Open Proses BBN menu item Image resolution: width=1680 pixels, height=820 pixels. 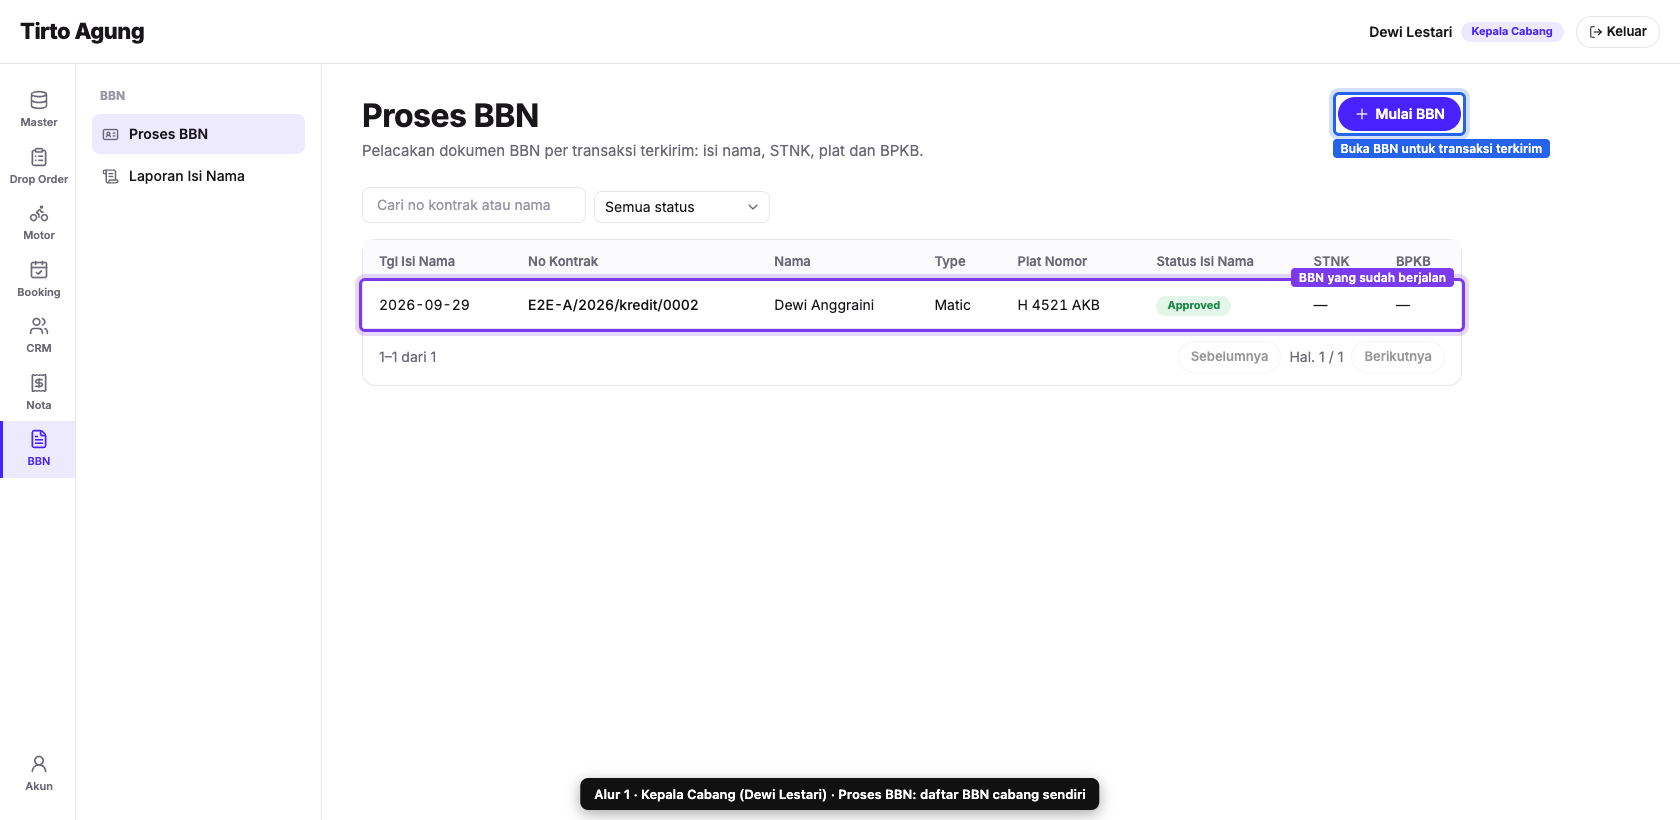pyautogui.click(x=198, y=134)
